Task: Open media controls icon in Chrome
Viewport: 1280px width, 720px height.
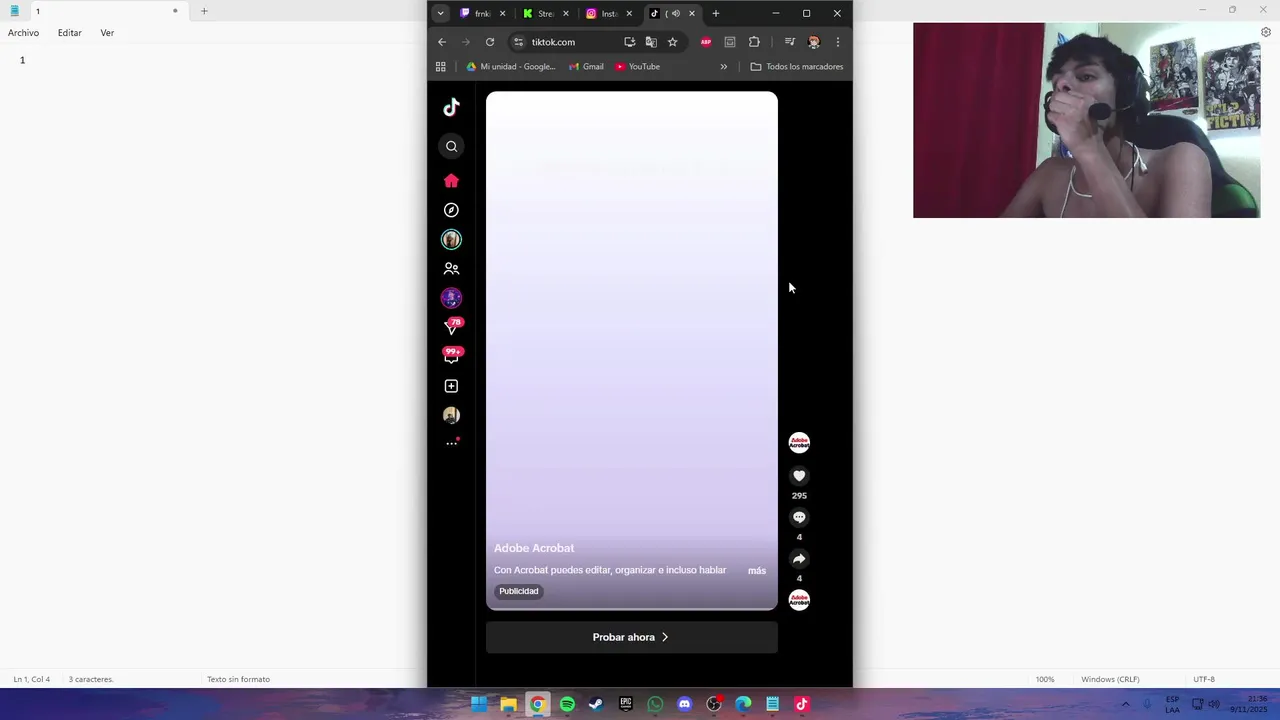Action: 789,42
